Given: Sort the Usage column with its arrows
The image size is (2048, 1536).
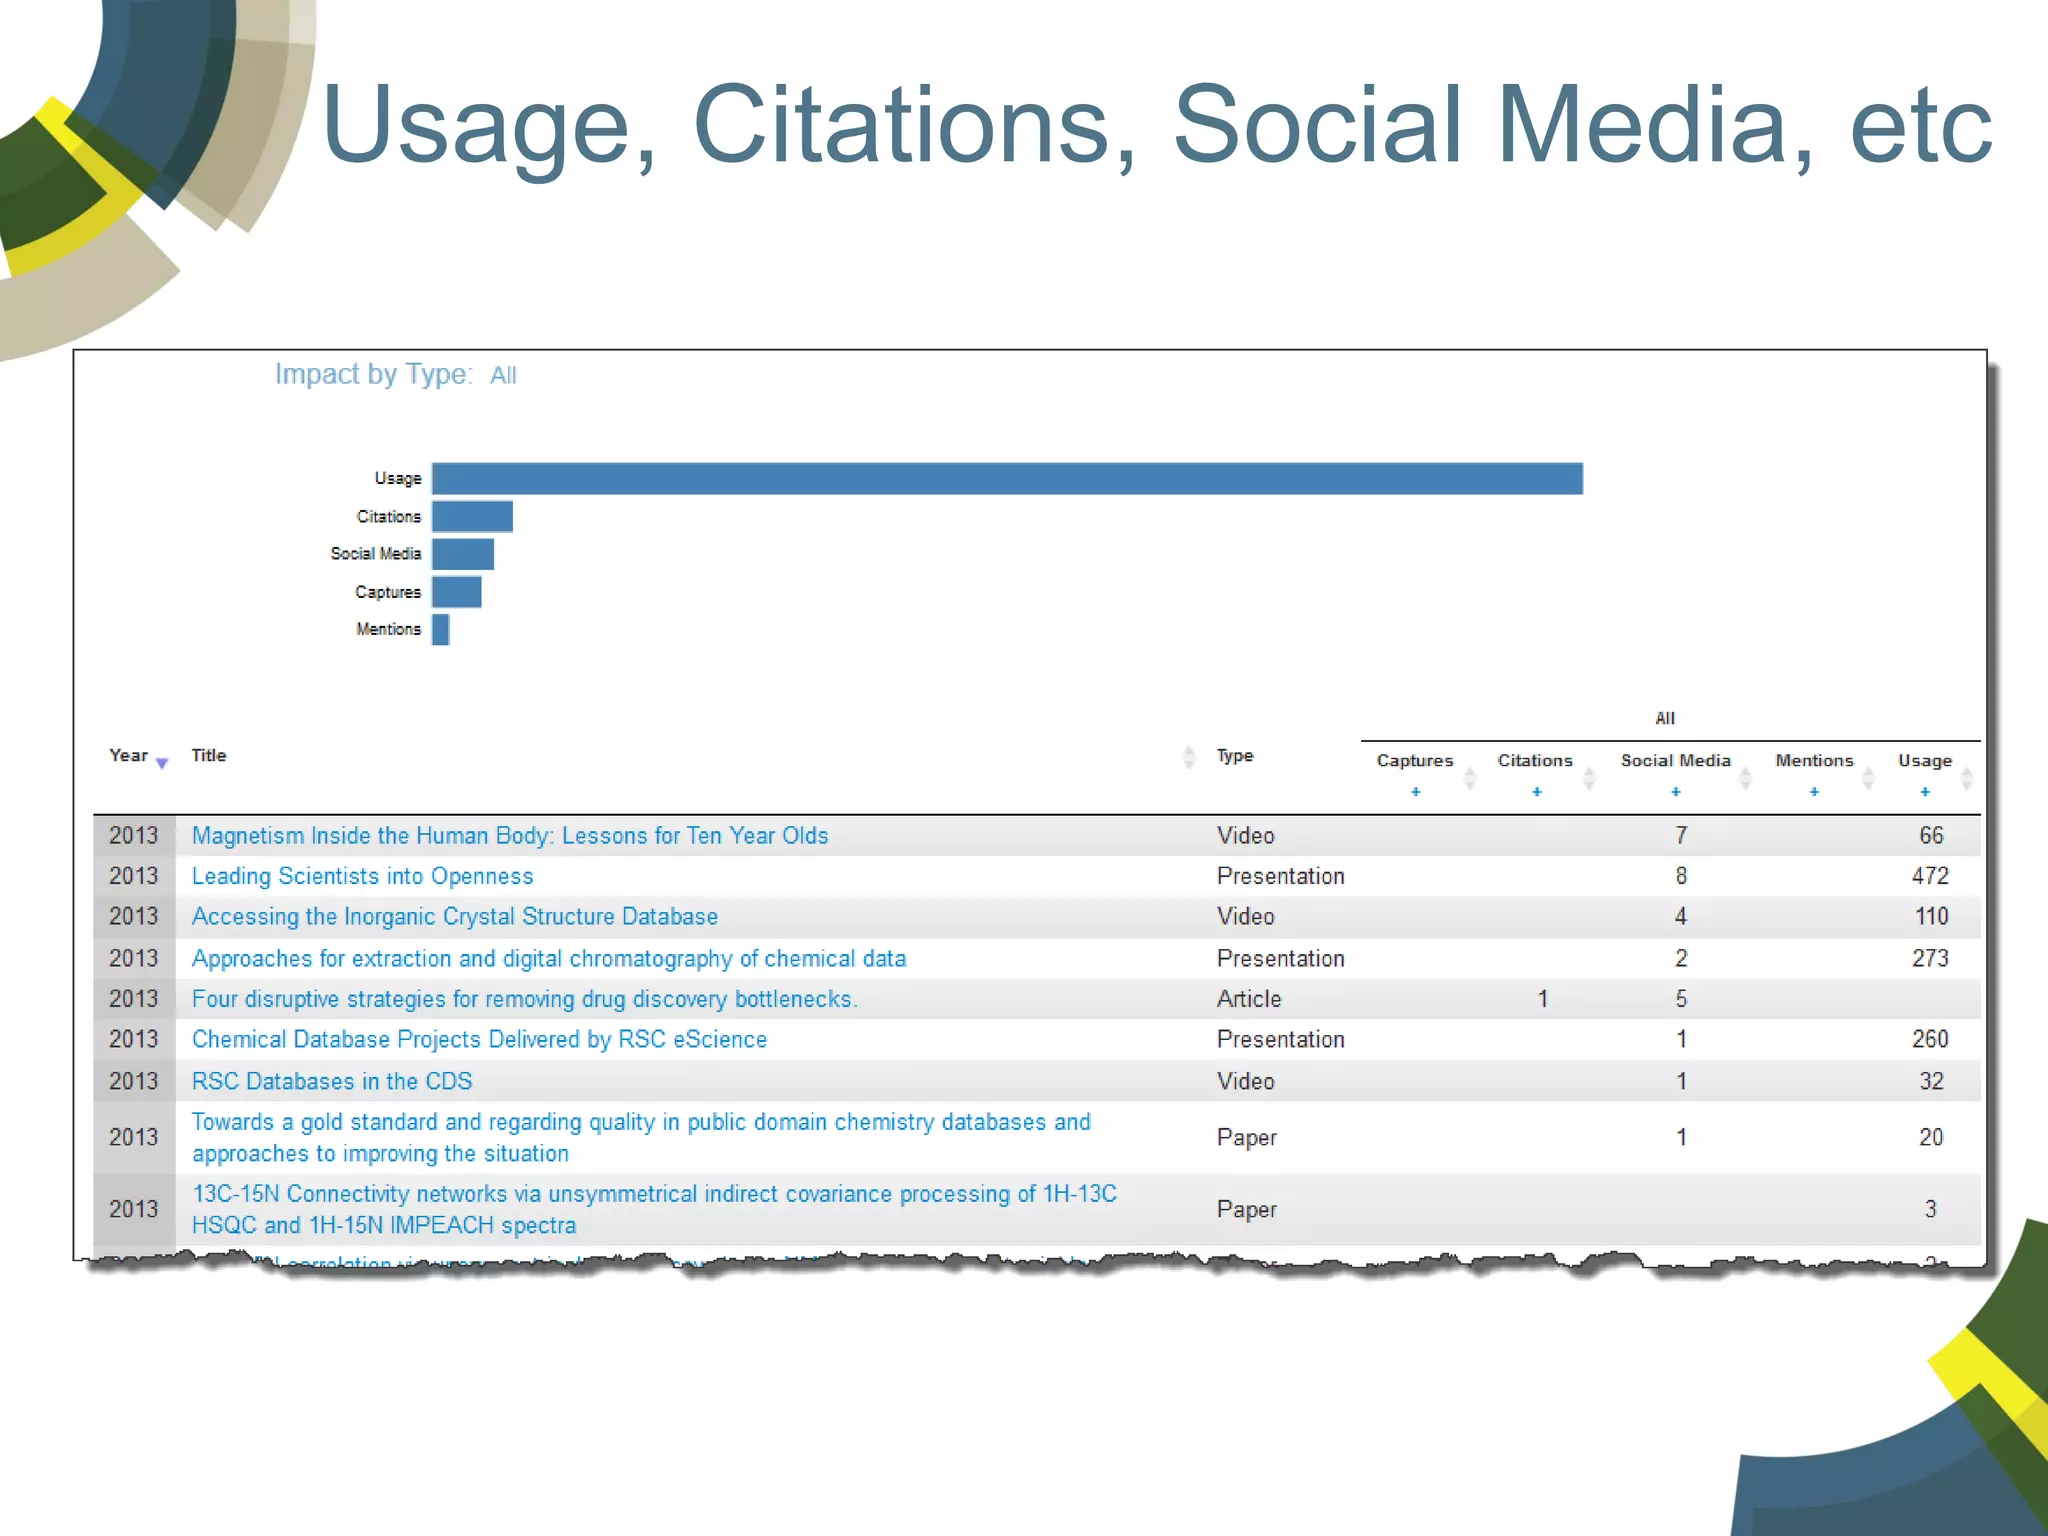Looking at the screenshot, I should click(1966, 778).
